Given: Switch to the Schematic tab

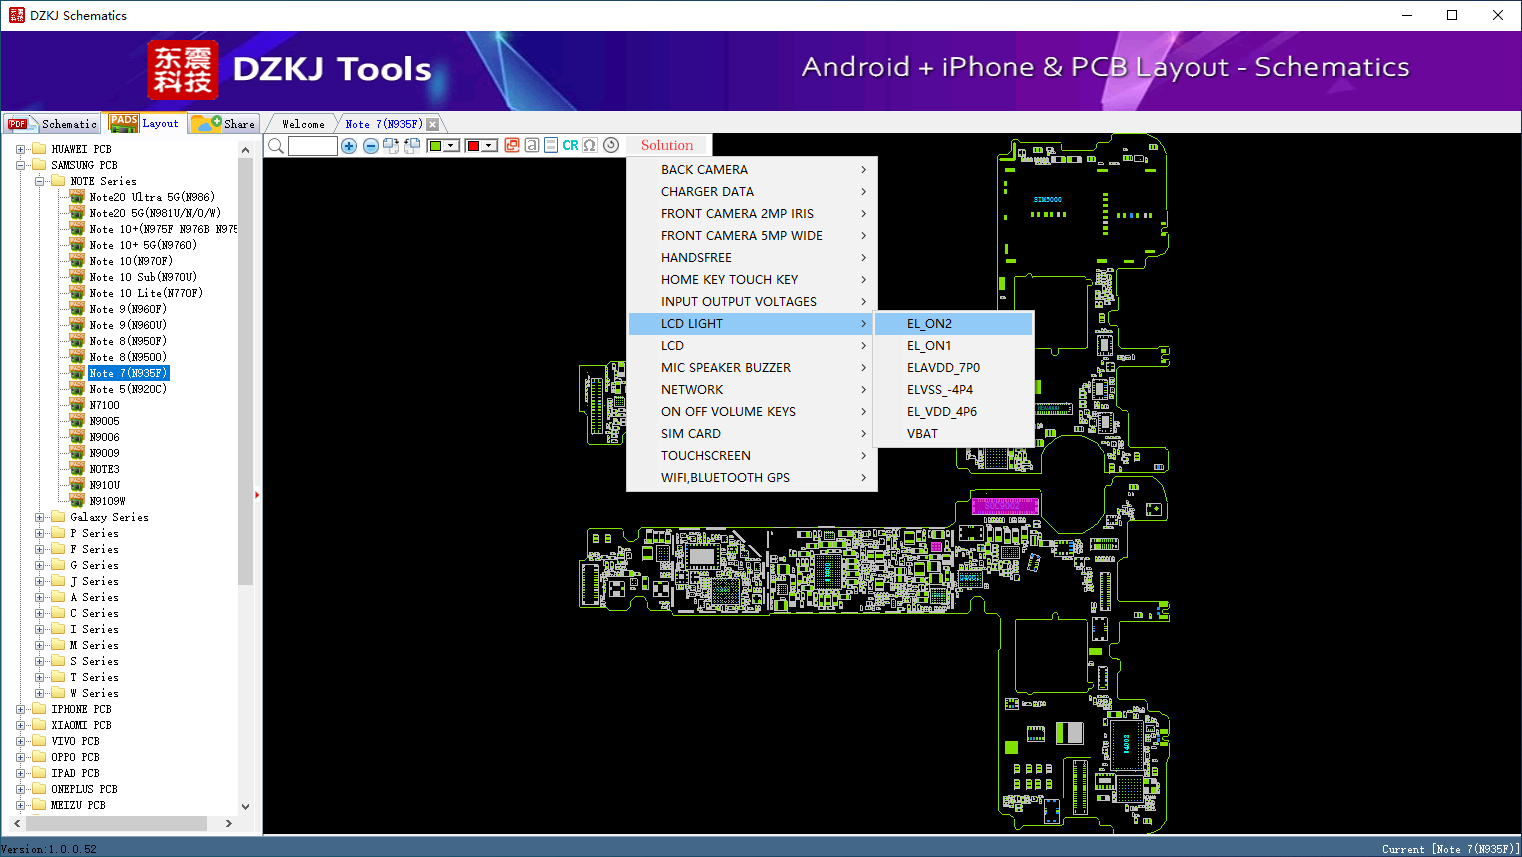Looking at the screenshot, I should coord(52,123).
